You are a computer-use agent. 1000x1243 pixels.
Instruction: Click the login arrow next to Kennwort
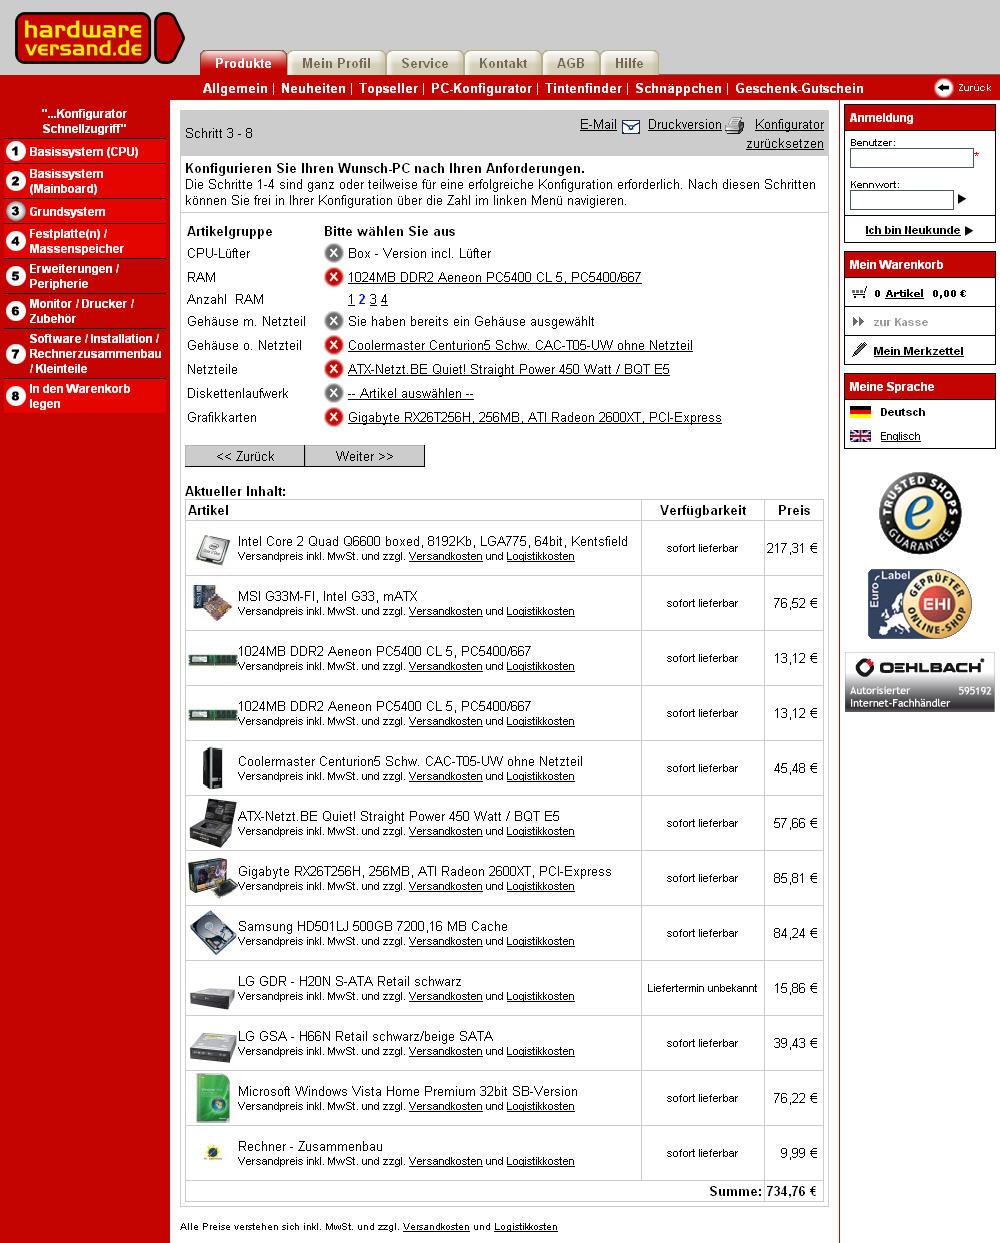[x=962, y=199]
